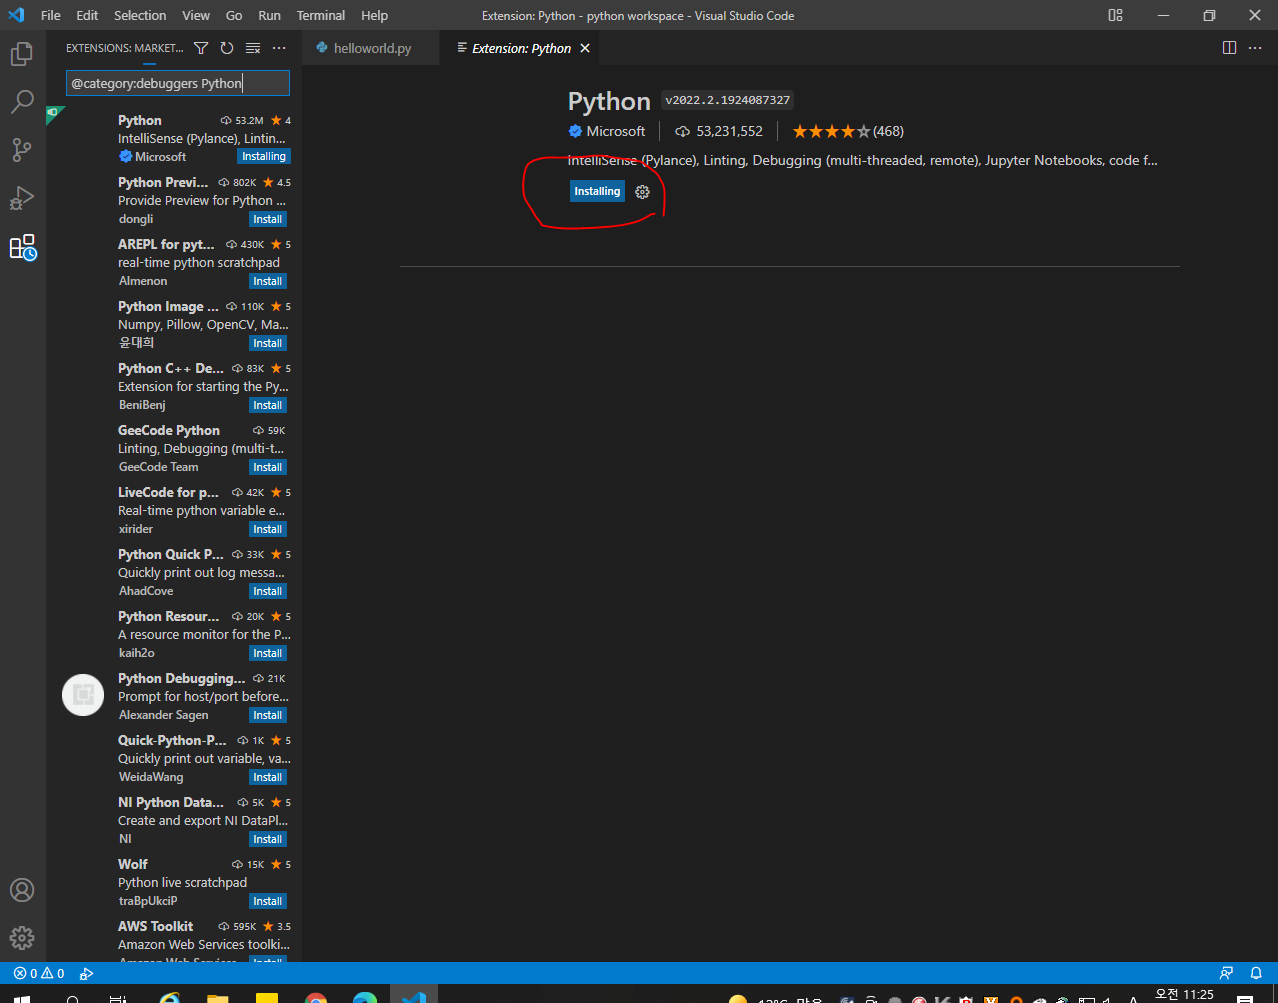Screen dimensions: 1278x1003
Task: Open the Help menu
Action: click(375, 15)
